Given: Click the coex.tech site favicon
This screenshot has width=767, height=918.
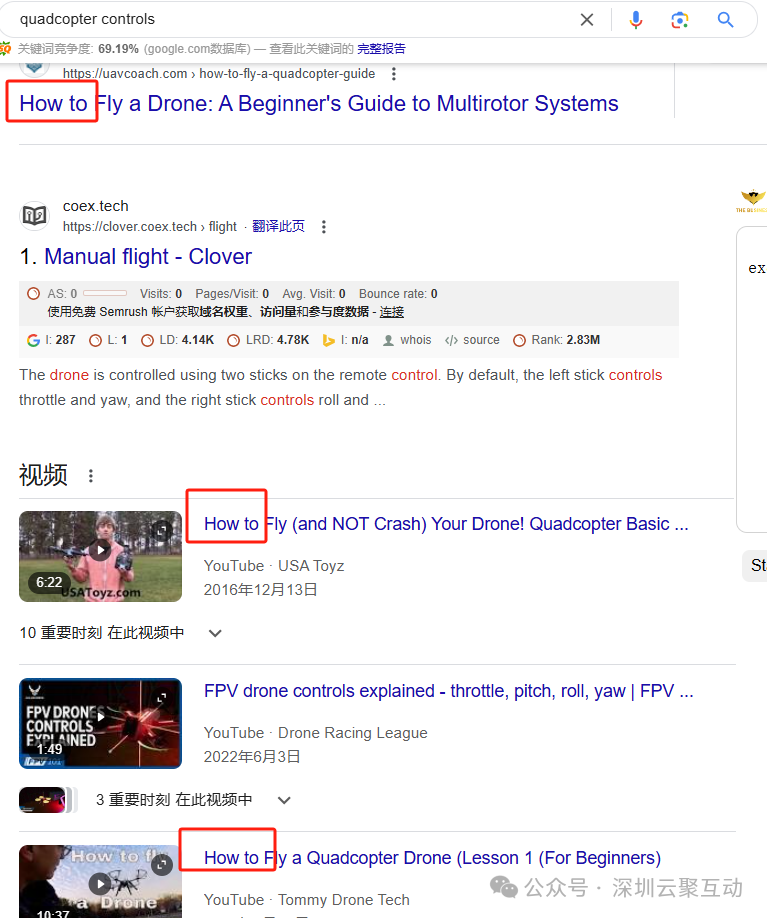Looking at the screenshot, I should pyautogui.click(x=35, y=215).
